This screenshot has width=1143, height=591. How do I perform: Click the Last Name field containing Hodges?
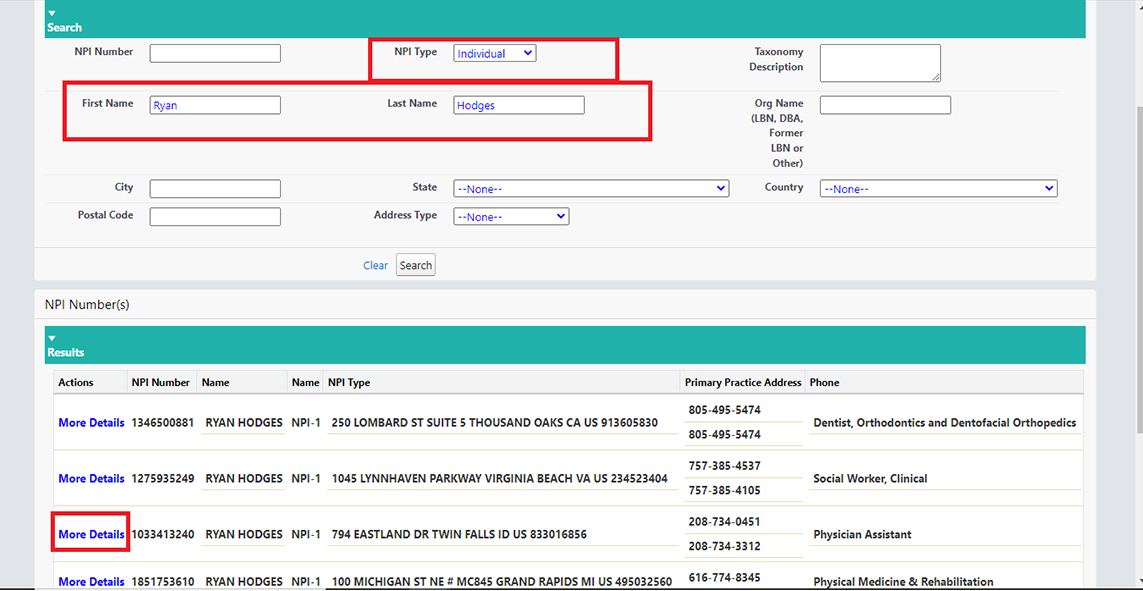pyautogui.click(x=518, y=105)
